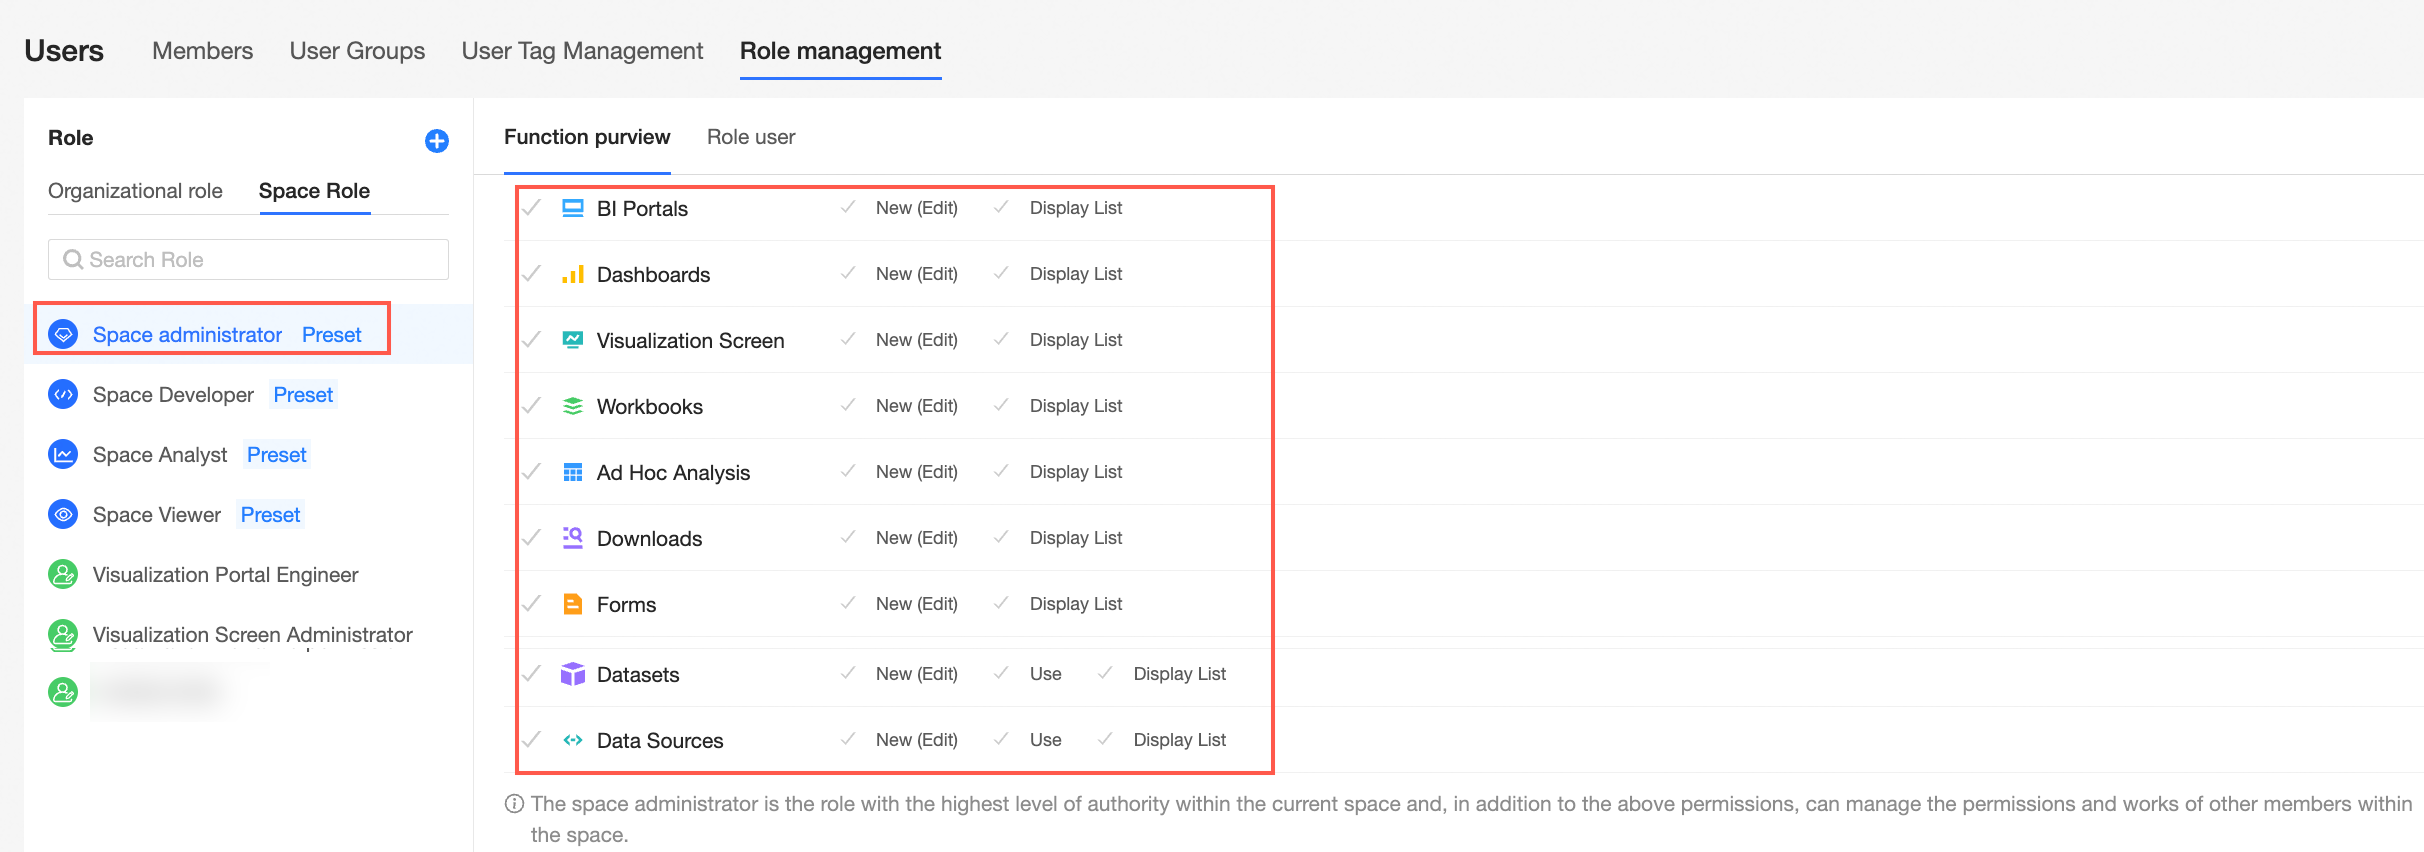Click the Workbooks stacked layers icon
2424x852 pixels.
pyautogui.click(x=572, y=406)
